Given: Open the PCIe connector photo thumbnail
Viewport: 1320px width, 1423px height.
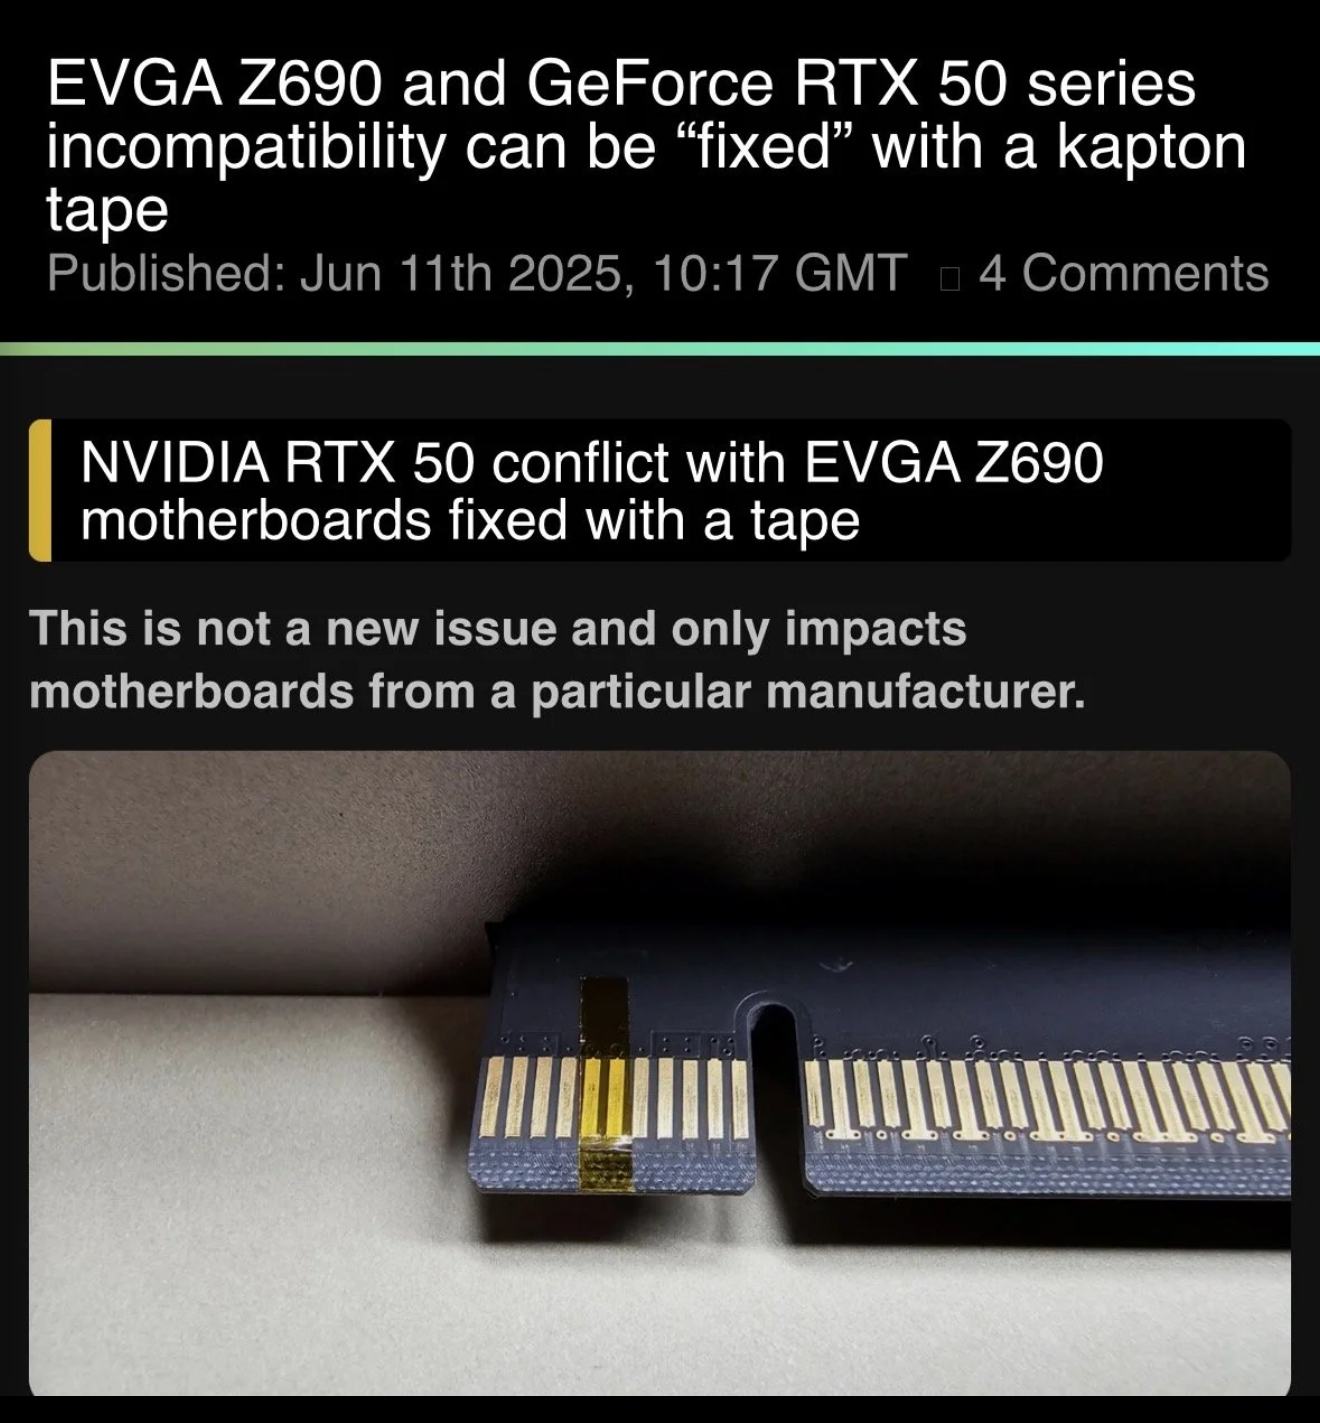Looking at the screenshot, I should coord(660,1073).
